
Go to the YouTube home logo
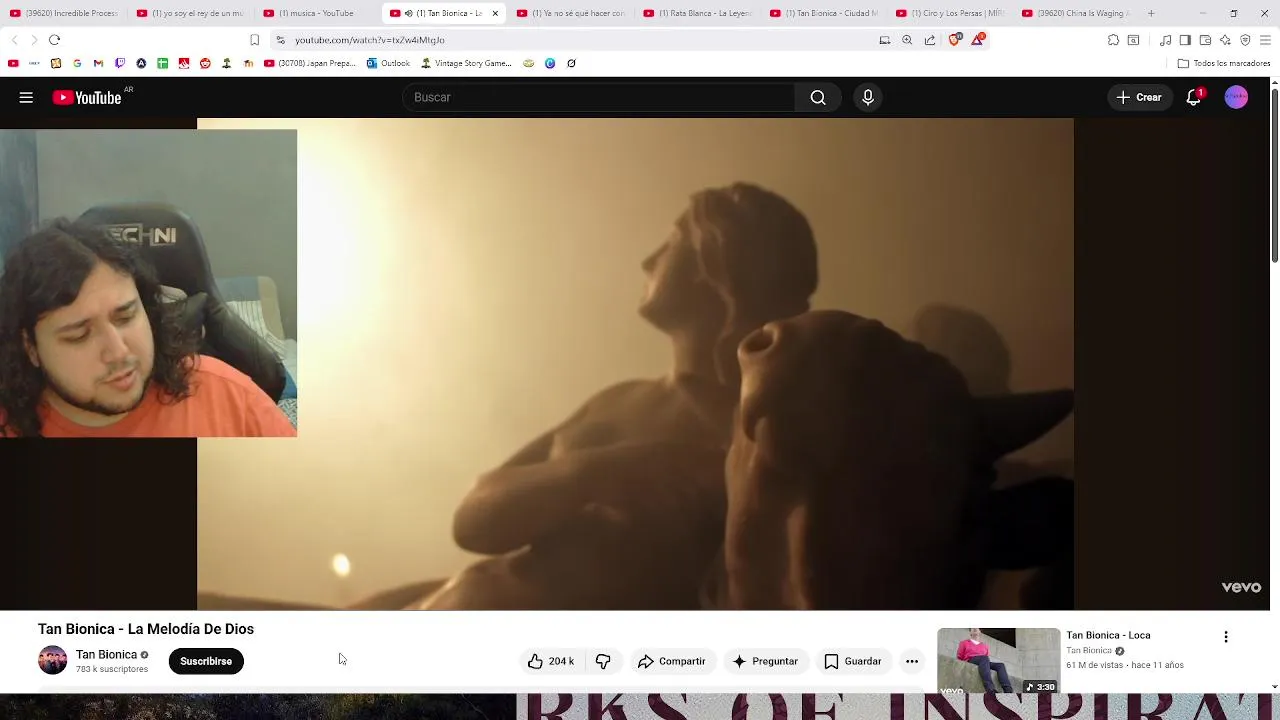point(87,97)
